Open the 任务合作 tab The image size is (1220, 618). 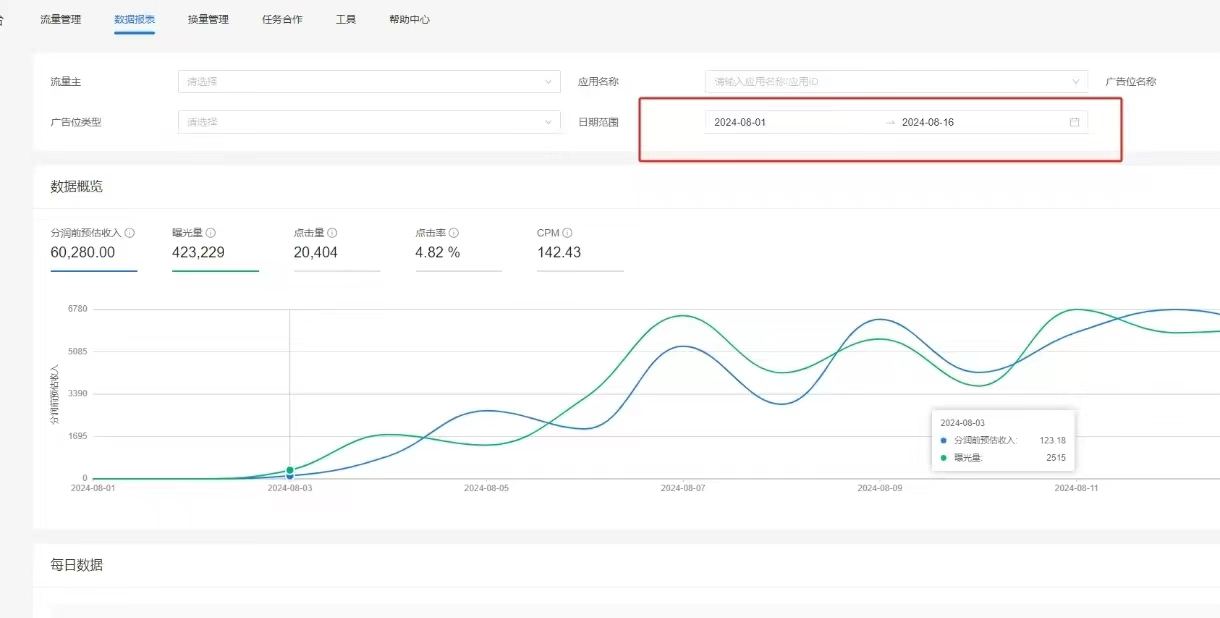point(282,19)
